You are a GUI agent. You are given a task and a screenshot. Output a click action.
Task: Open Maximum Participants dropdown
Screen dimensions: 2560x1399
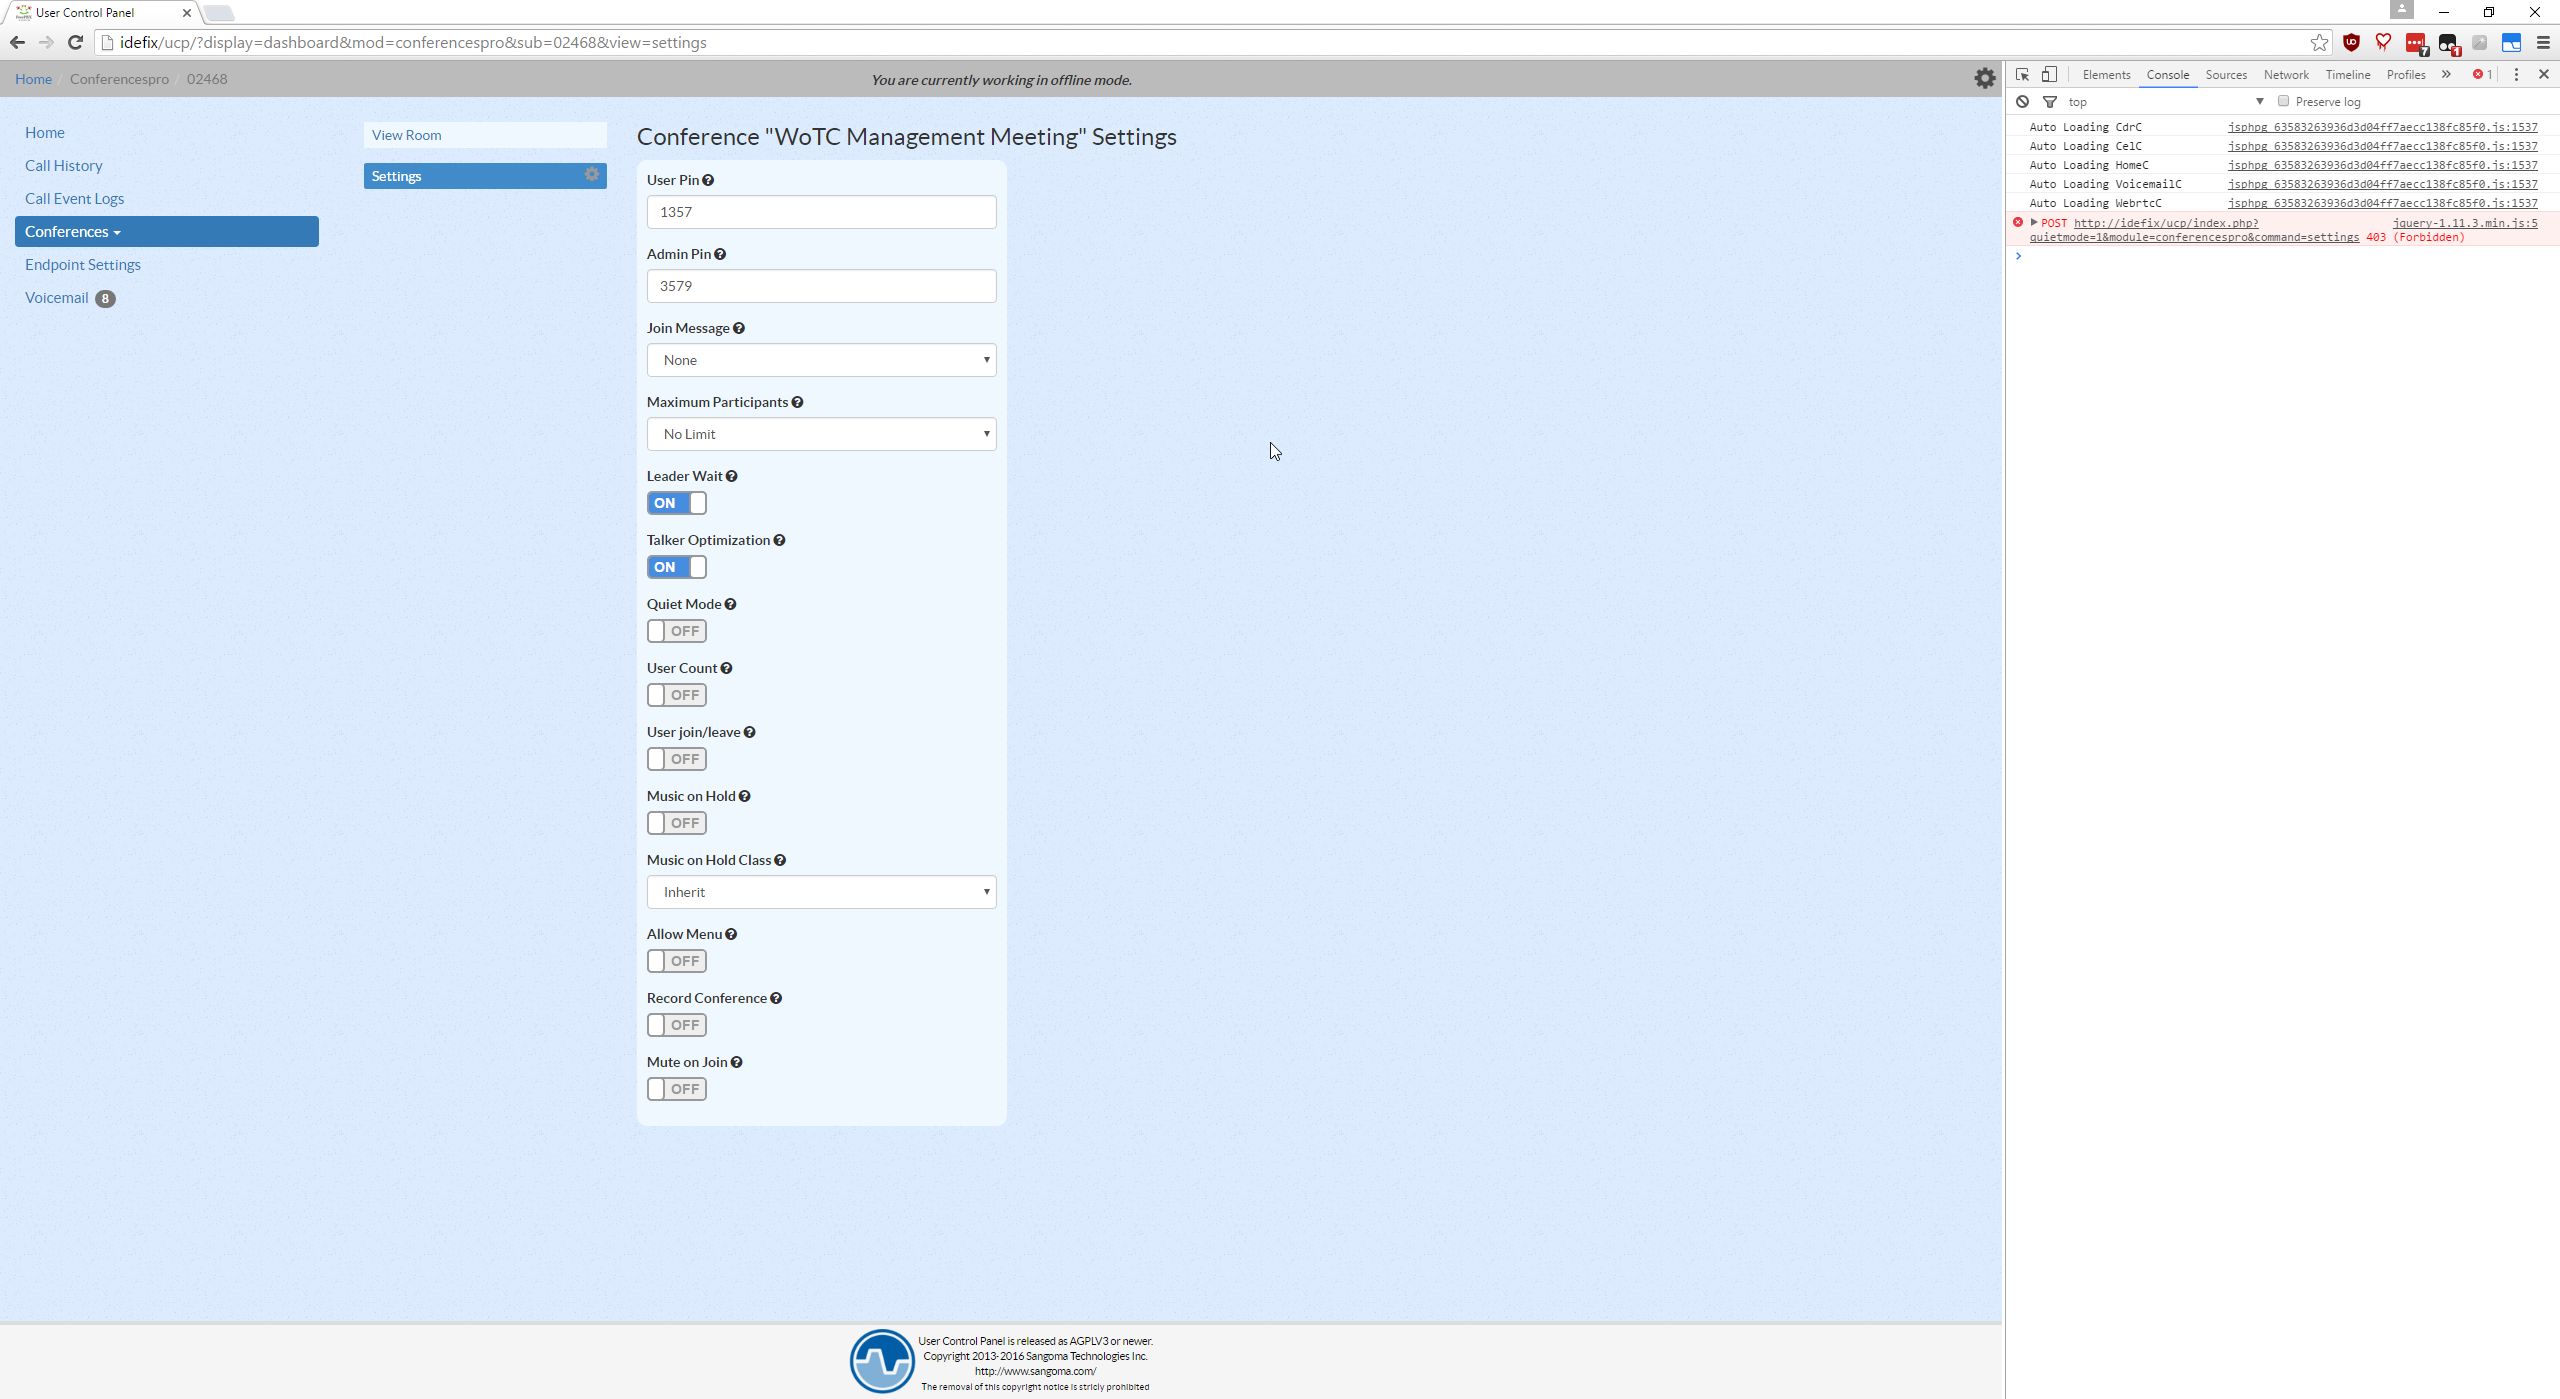coord(822,434)
